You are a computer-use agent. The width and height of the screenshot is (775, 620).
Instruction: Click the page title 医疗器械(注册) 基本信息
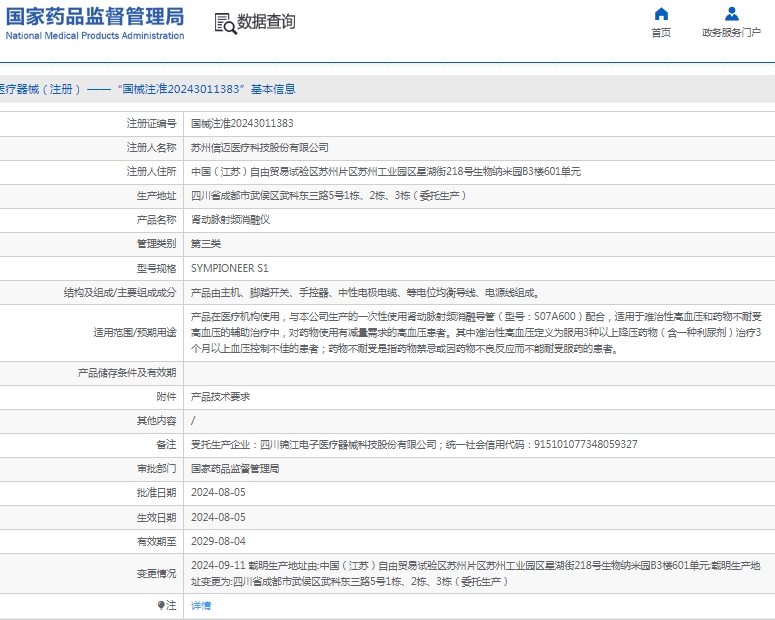click(x=147, y=89)
